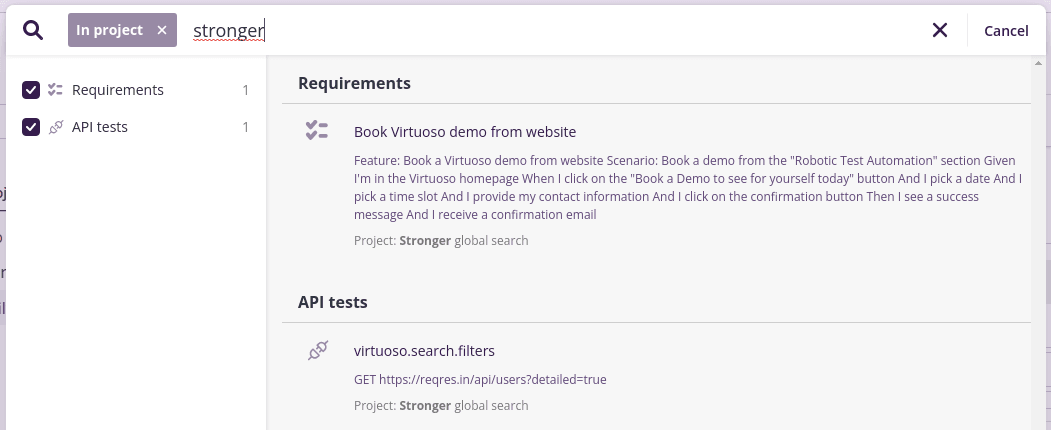Select the API tests filter label
The height and width of the screenshot is (430, 1051).
coord(99,127)
